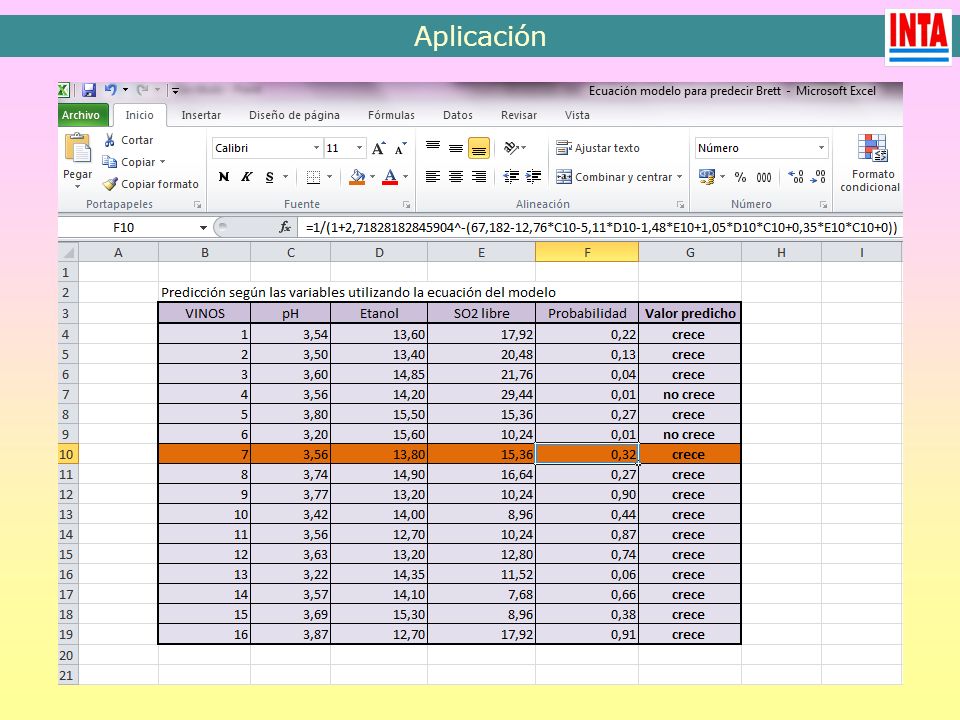
Task: Toggle bold N formatting
Action: click(x=224, y=177)
